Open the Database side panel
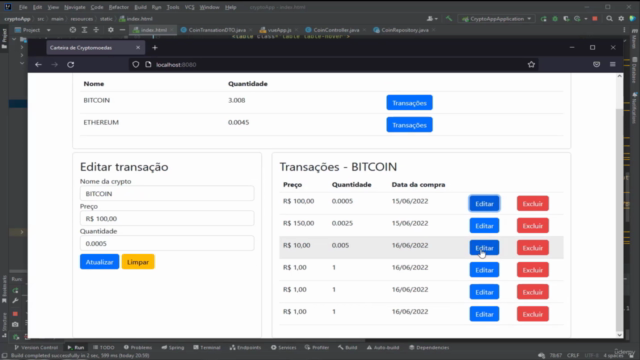Viewport: 640px width, 360px height. [634, 70]
